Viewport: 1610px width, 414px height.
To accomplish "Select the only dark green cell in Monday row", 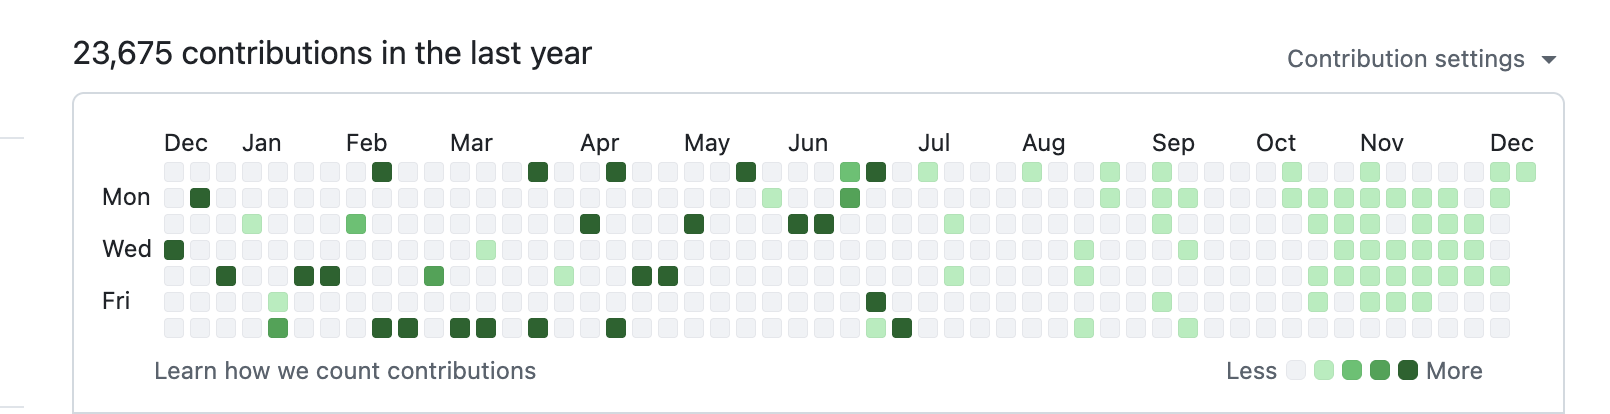I will tap(200, 197).
